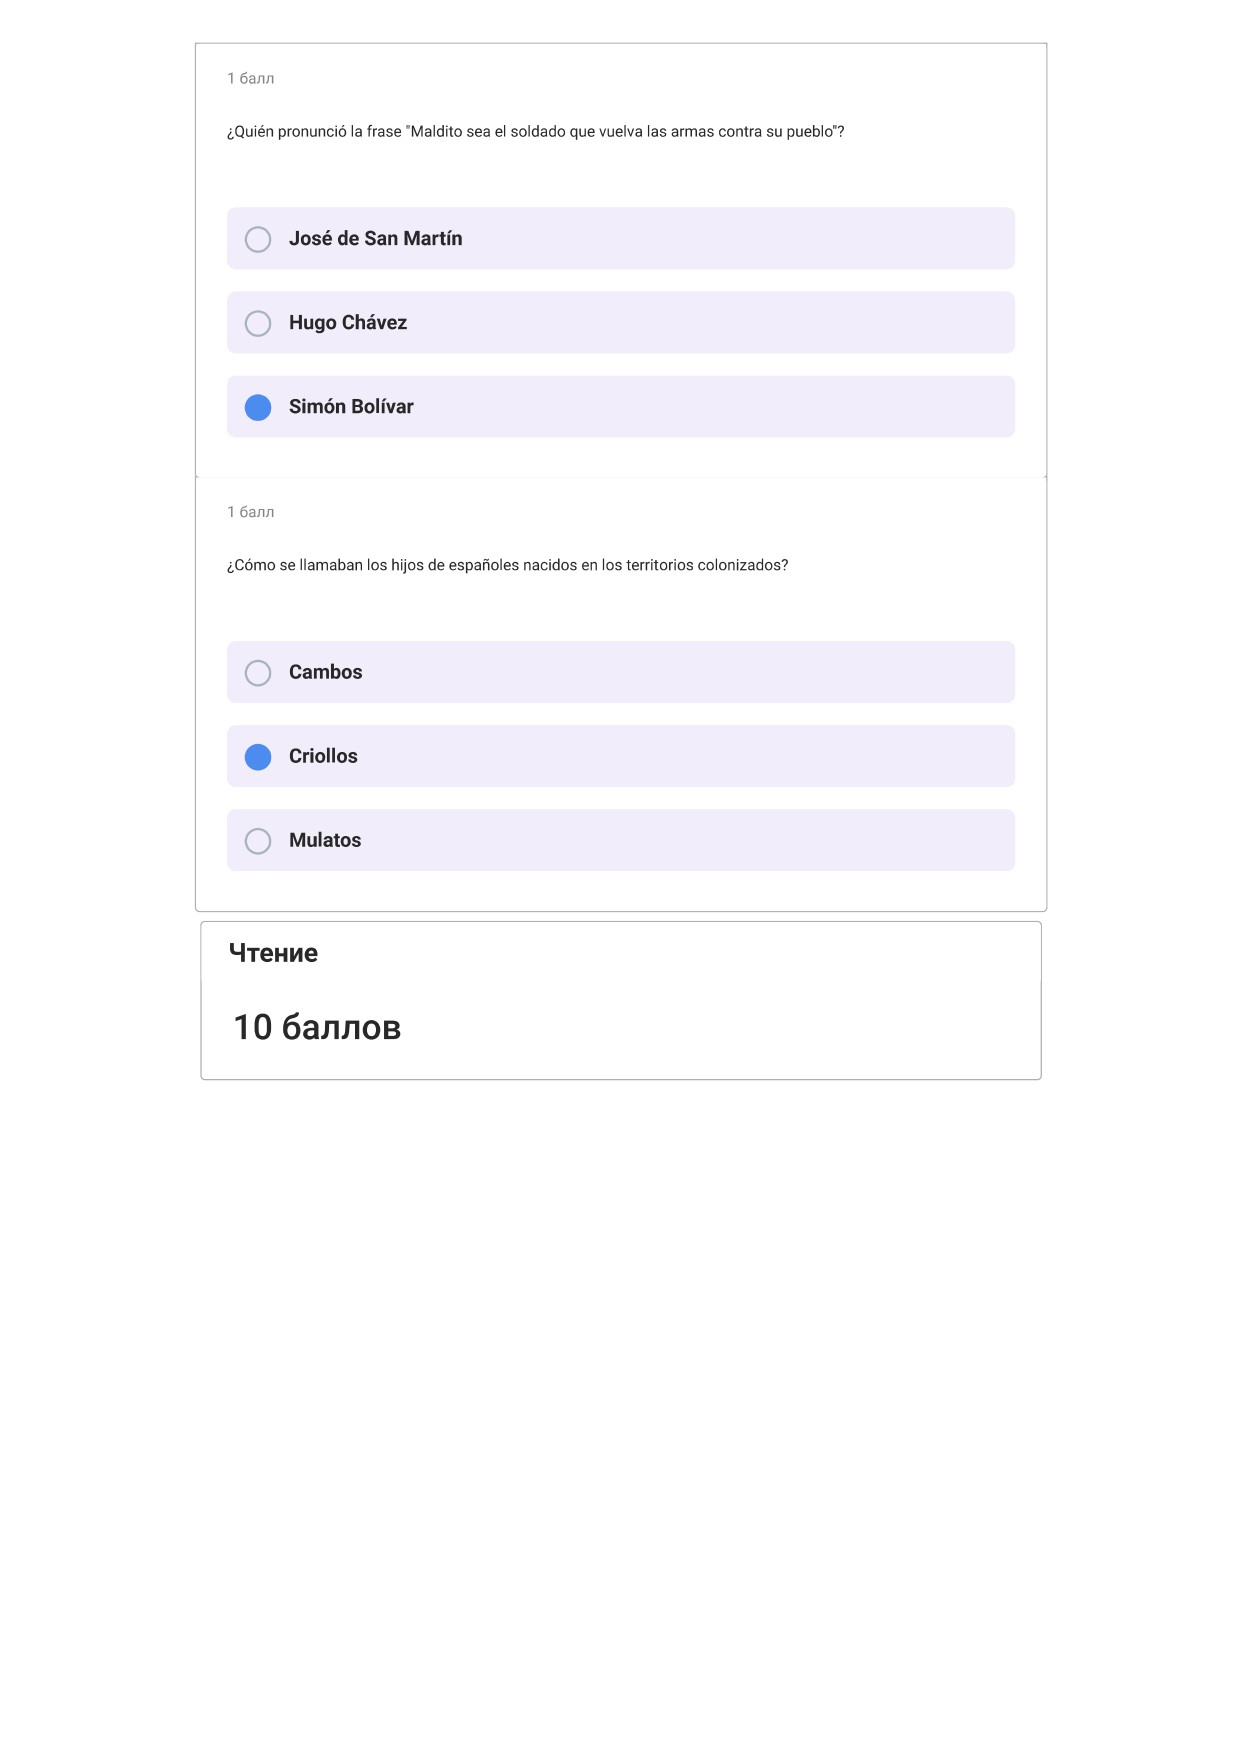The width and height of the screenshot is (1239, 1752).
Task: Click the "10 баллов" score text
Action: (x=317, y=1027)
